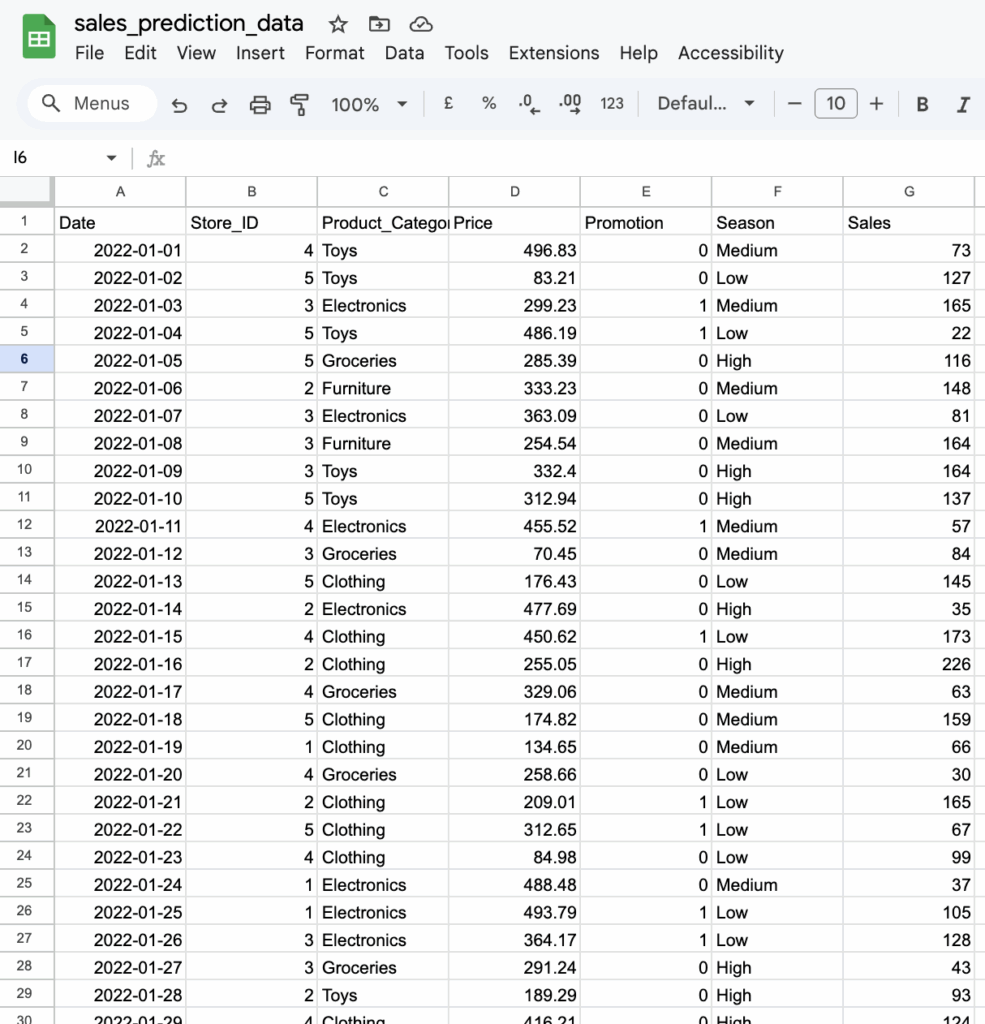Open the Data menu
Image resolution: width=985 pixels, height=1024 pixels.
[404, 53]
